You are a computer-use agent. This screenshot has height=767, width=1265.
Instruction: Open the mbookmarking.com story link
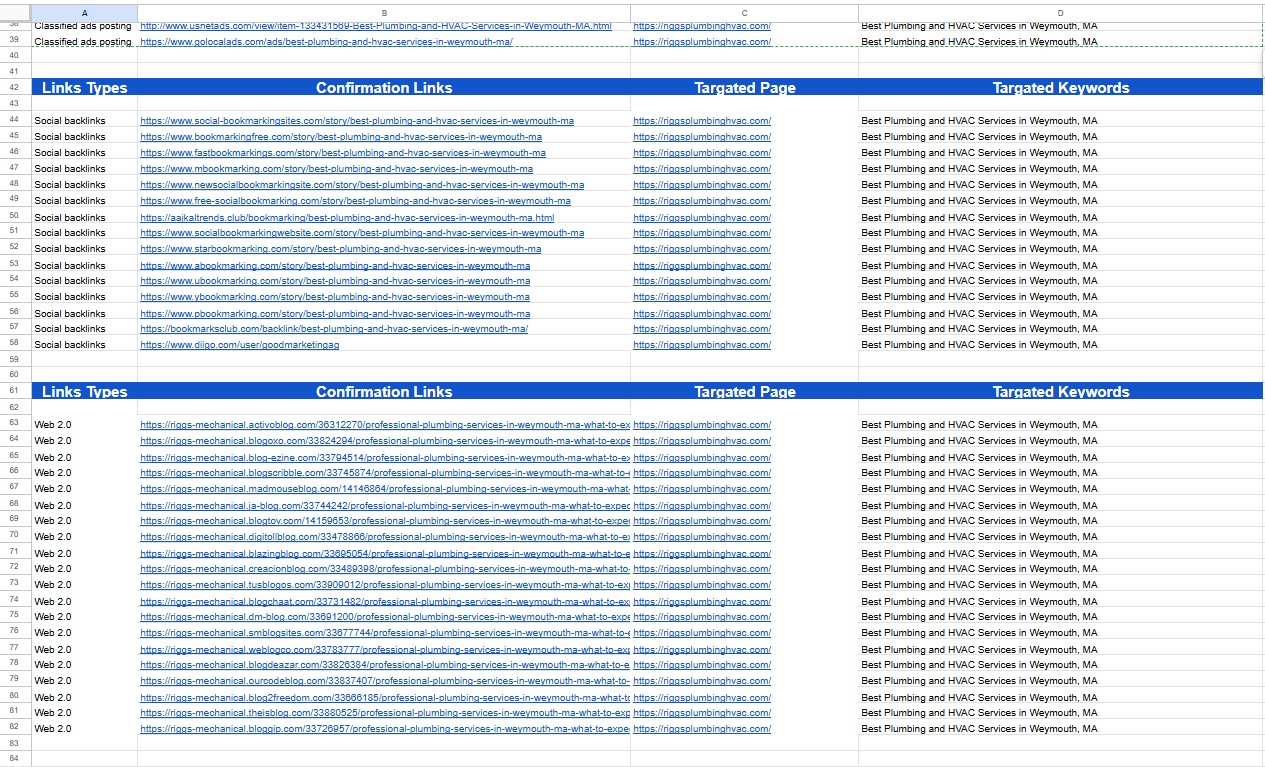[x=336, y=169]
